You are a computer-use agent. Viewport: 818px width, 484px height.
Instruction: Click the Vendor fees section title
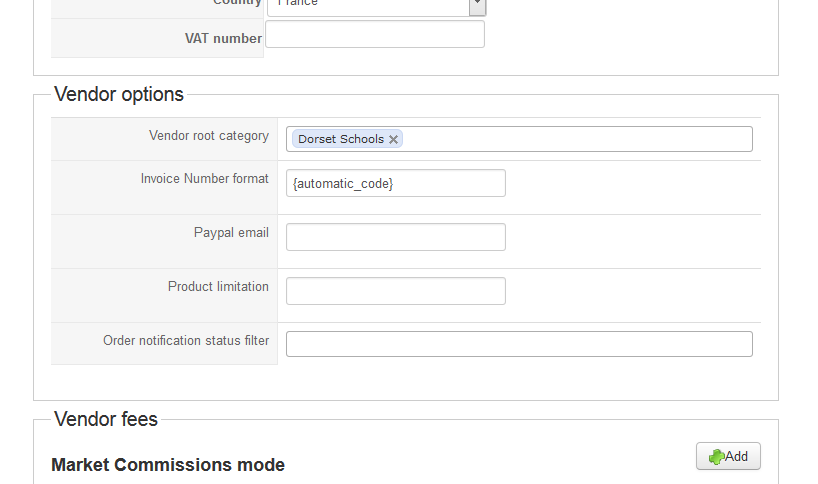tap(106, 420)
